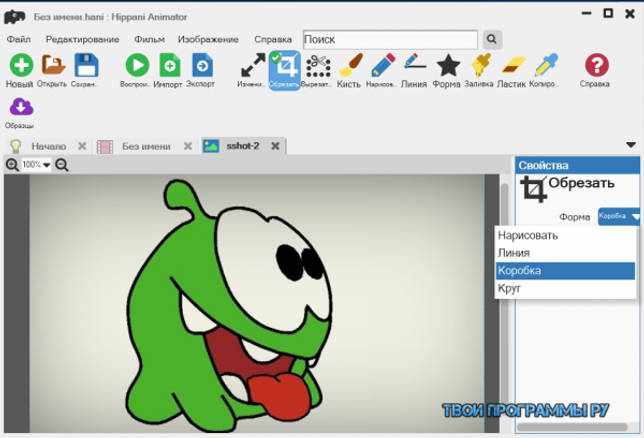Open the Редактирование menu
This screenshot has width=644, height=438.
(82, 39)
